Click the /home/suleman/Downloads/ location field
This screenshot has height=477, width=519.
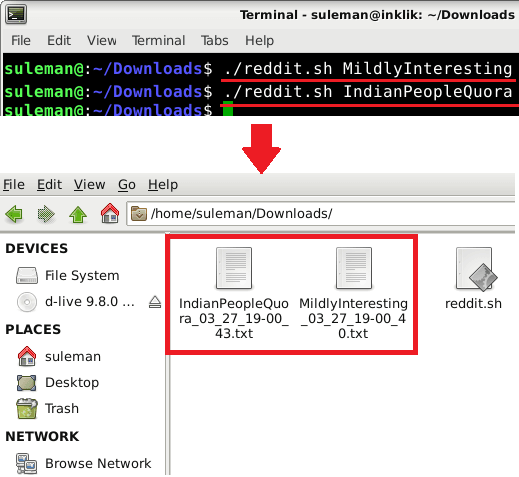tap(321, 213)
